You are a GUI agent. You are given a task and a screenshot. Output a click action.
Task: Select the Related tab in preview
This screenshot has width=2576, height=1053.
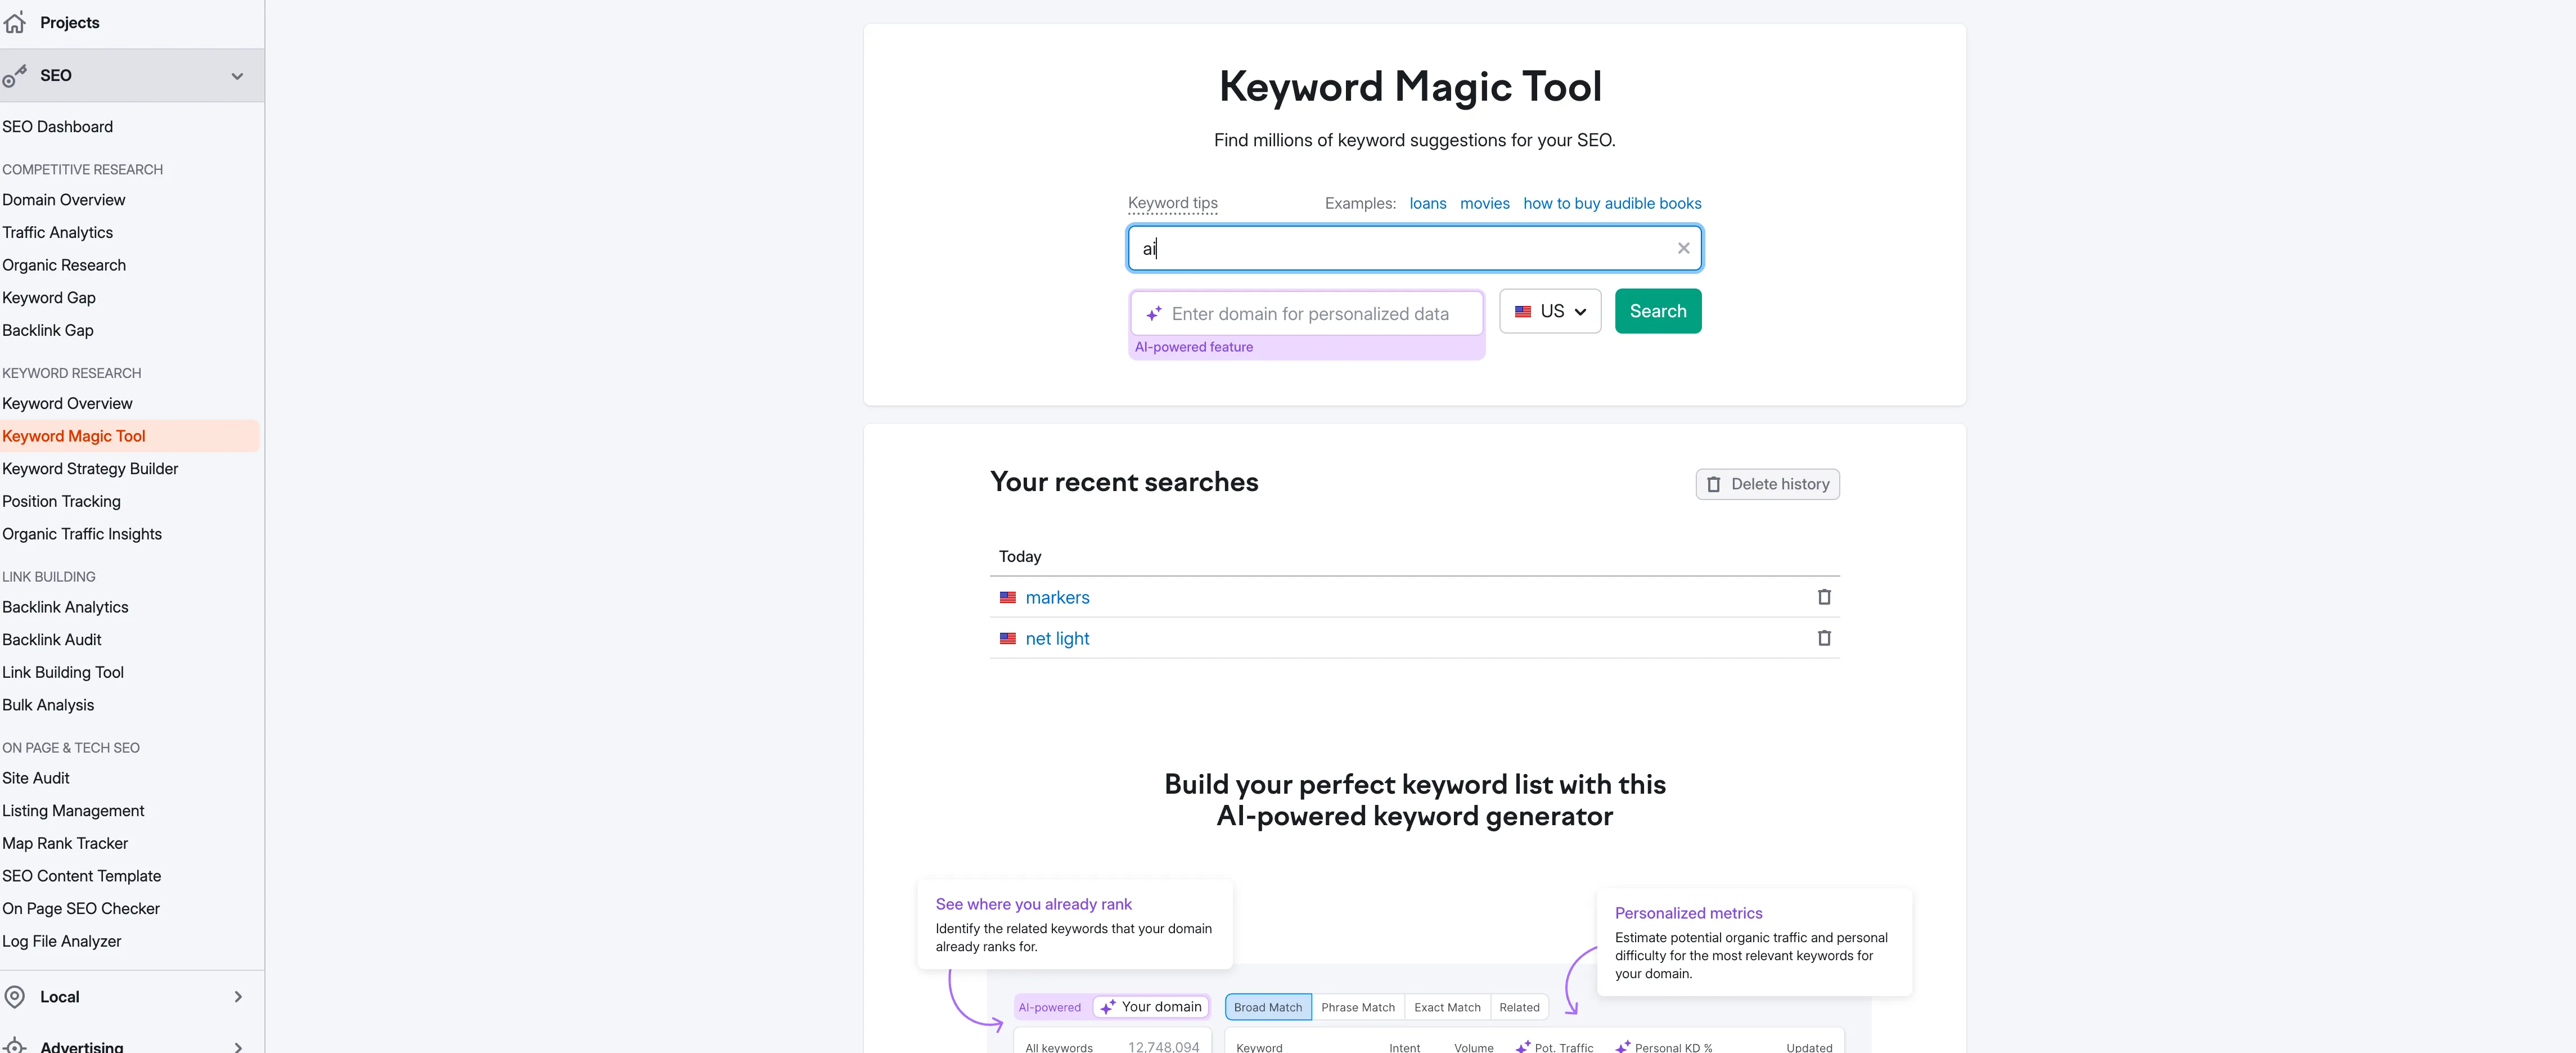pyautogui.click(x=1519, y=1007)
